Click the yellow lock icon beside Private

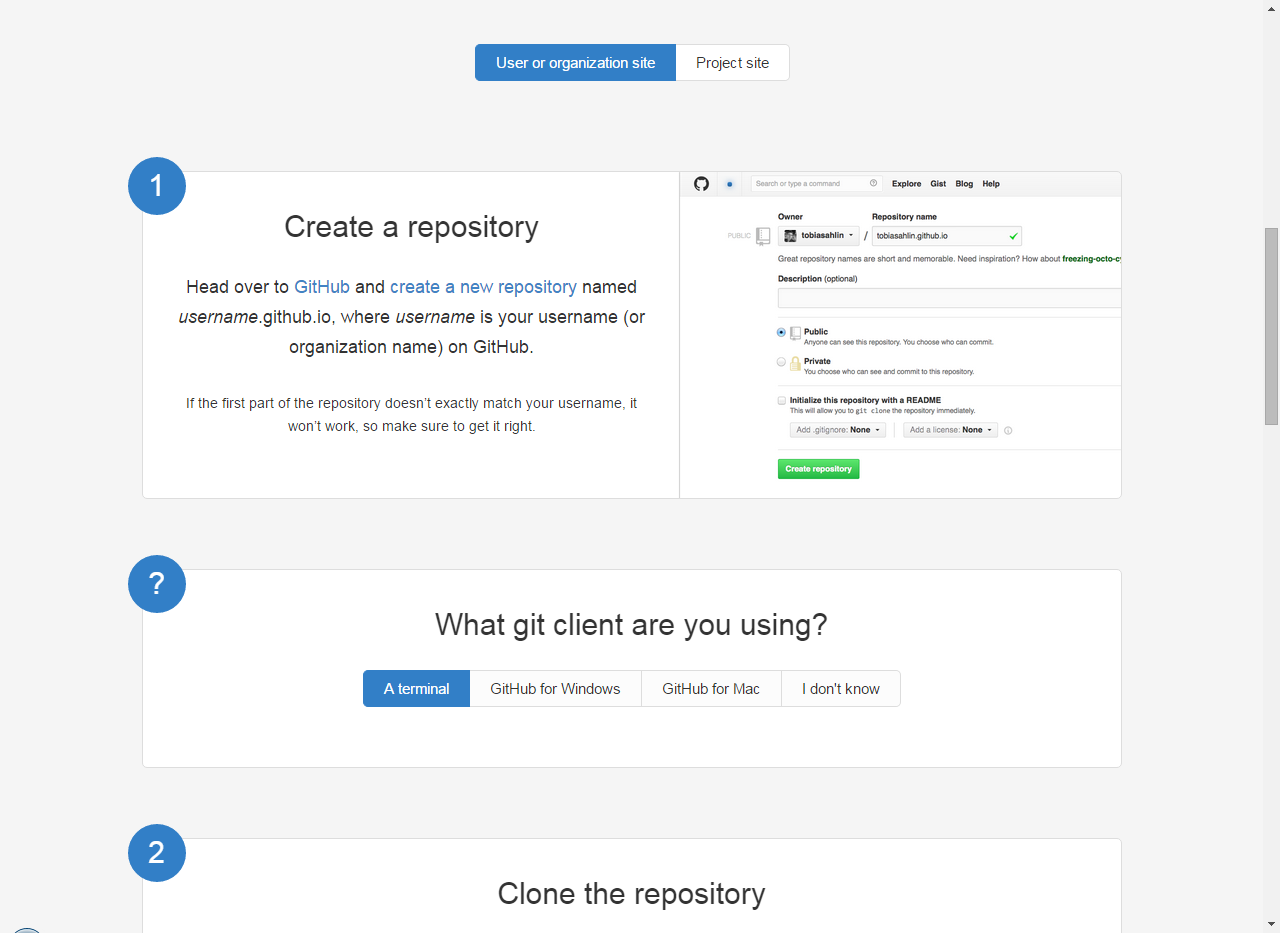pyautogui.click(x=795, y=363)
